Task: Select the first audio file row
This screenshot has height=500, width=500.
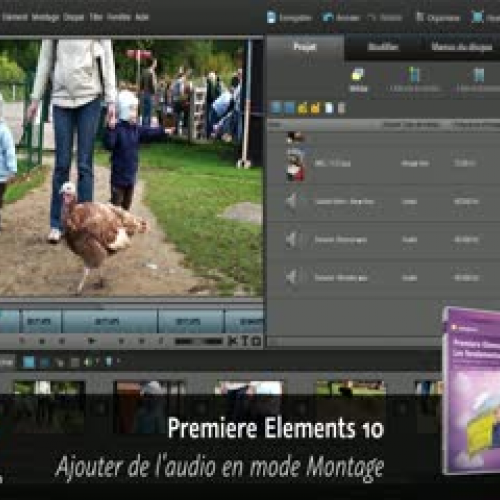Action: tap(383, 201)
